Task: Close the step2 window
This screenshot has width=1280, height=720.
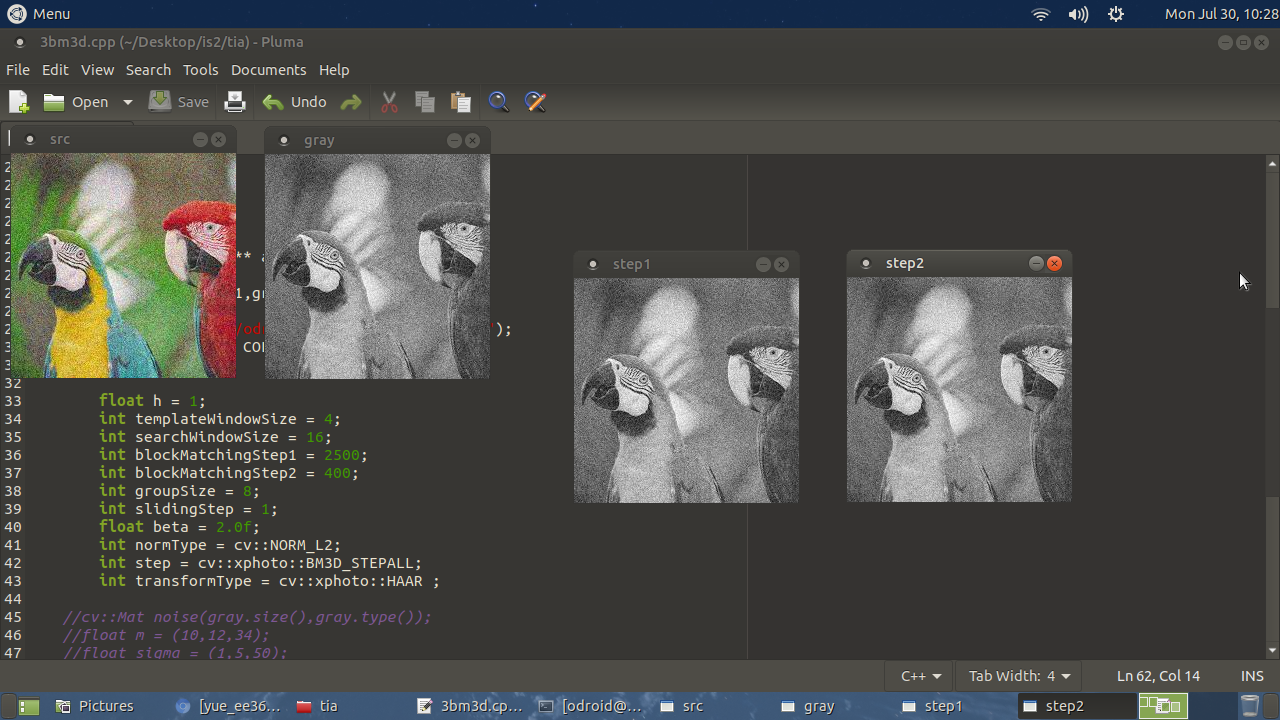Action: (x=1054, y=263)
